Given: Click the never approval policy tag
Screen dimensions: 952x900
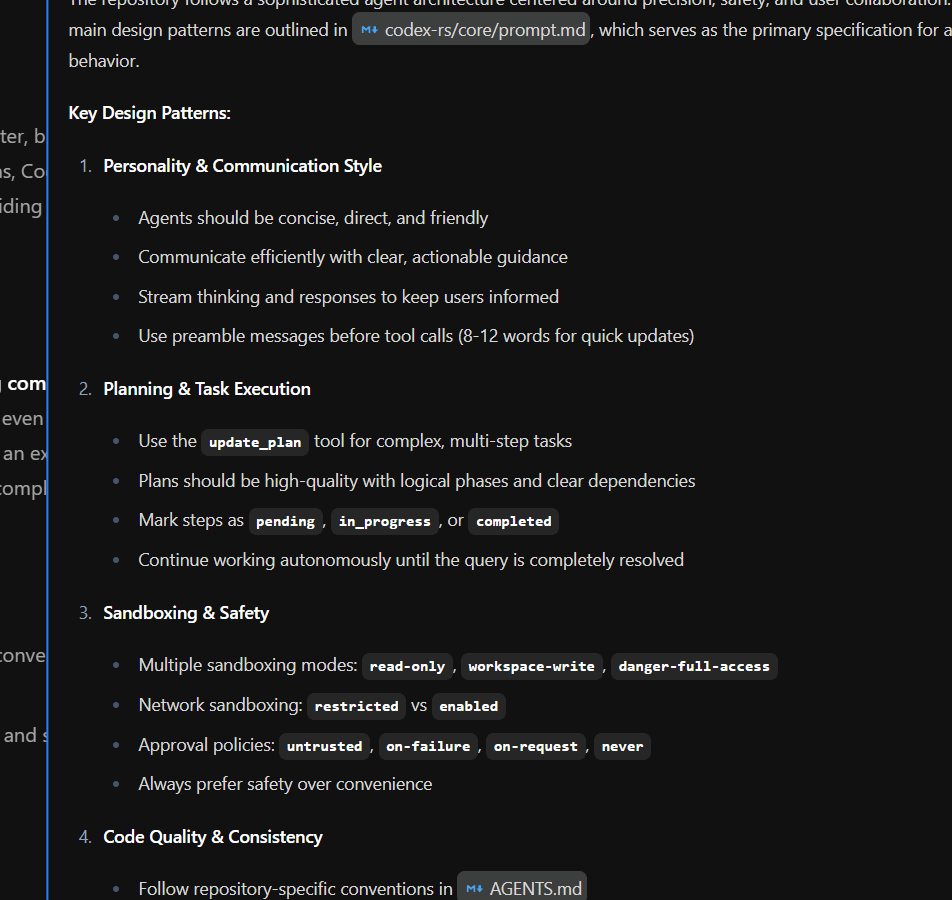Looking at the screenshot, I should pyautogui.click(x=622, y=747).
